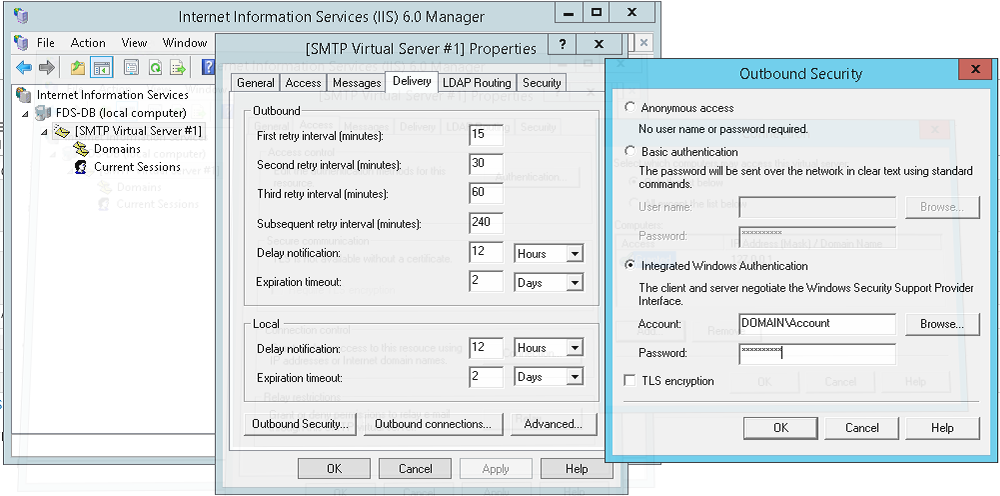
Task: Click the Subsequent retry interval field
Action: point(486,222)
